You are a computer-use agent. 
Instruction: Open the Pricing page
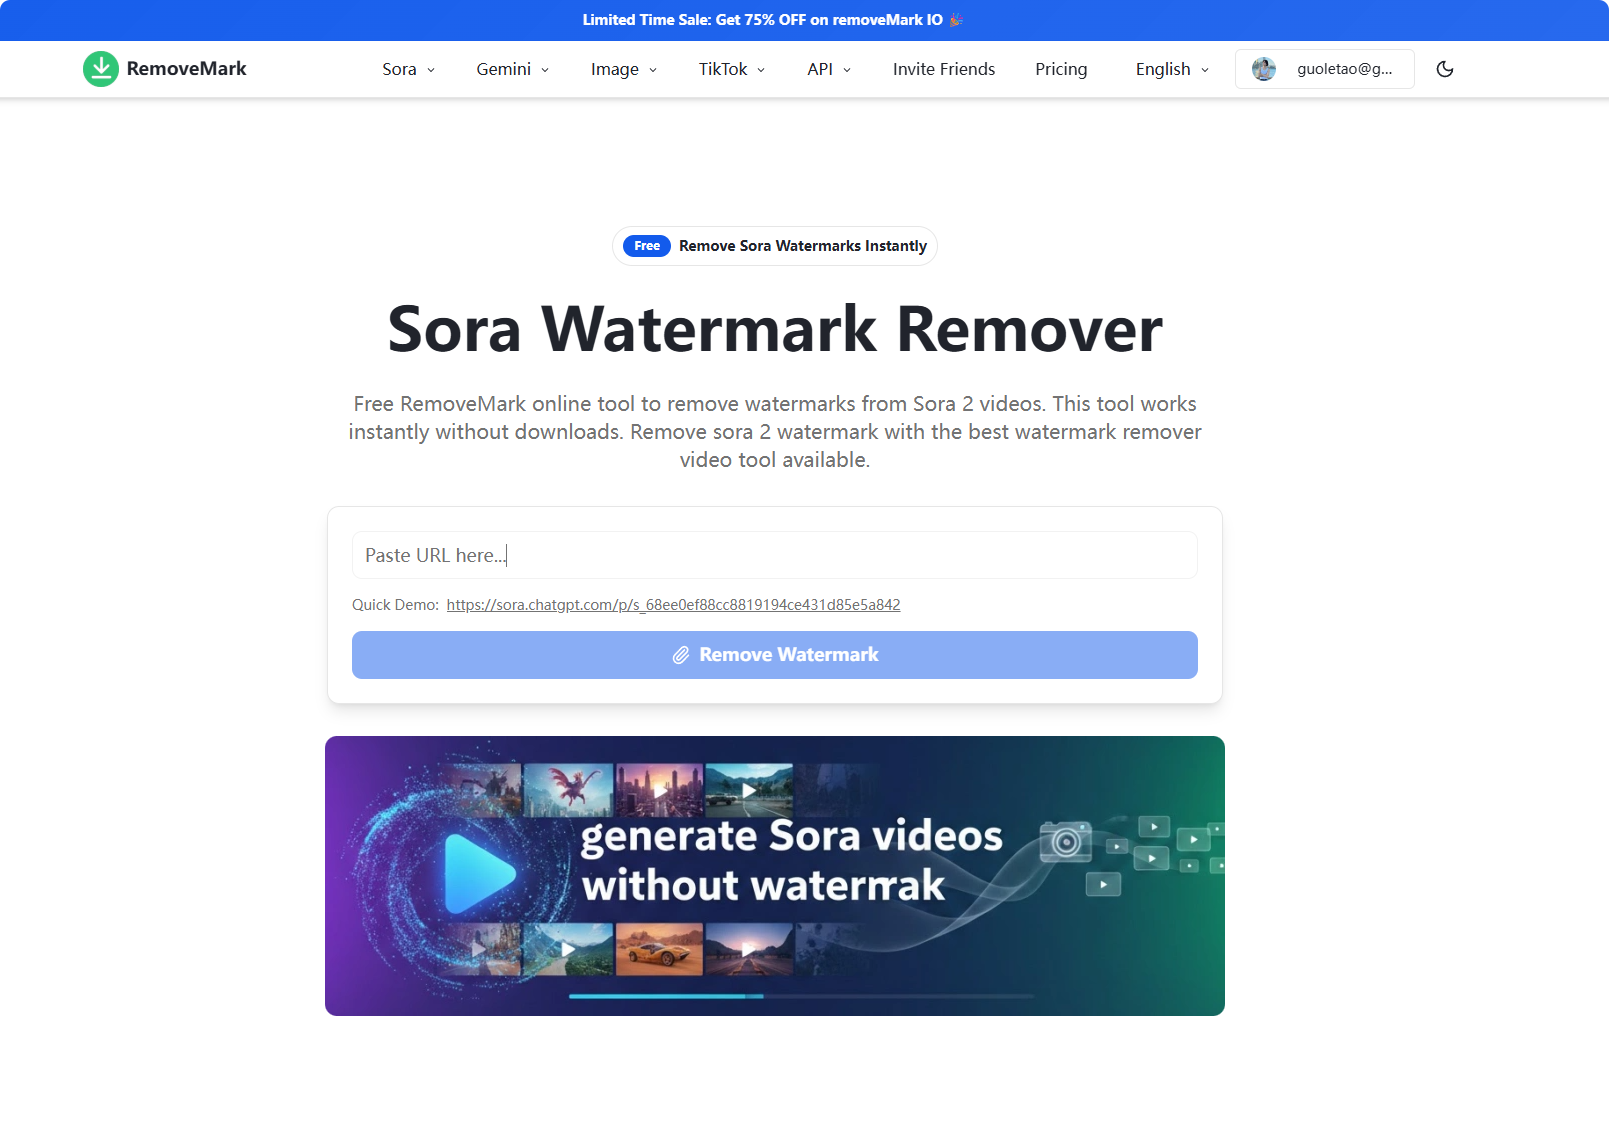[1060, 69]
